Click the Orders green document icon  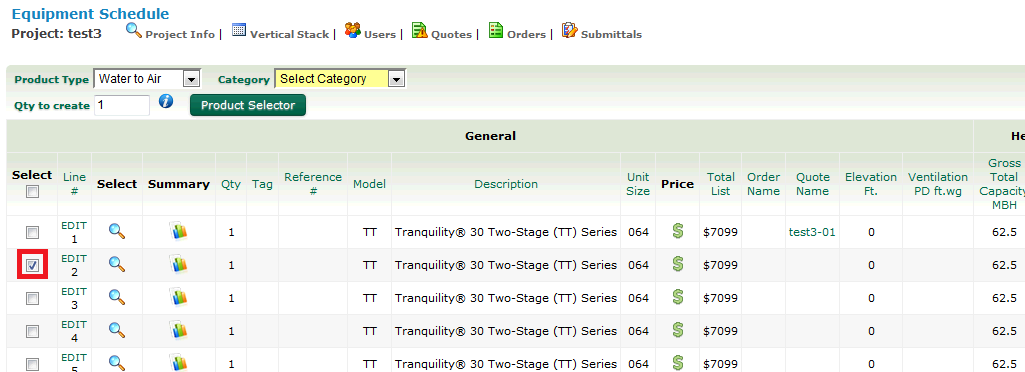coord(496,30)
